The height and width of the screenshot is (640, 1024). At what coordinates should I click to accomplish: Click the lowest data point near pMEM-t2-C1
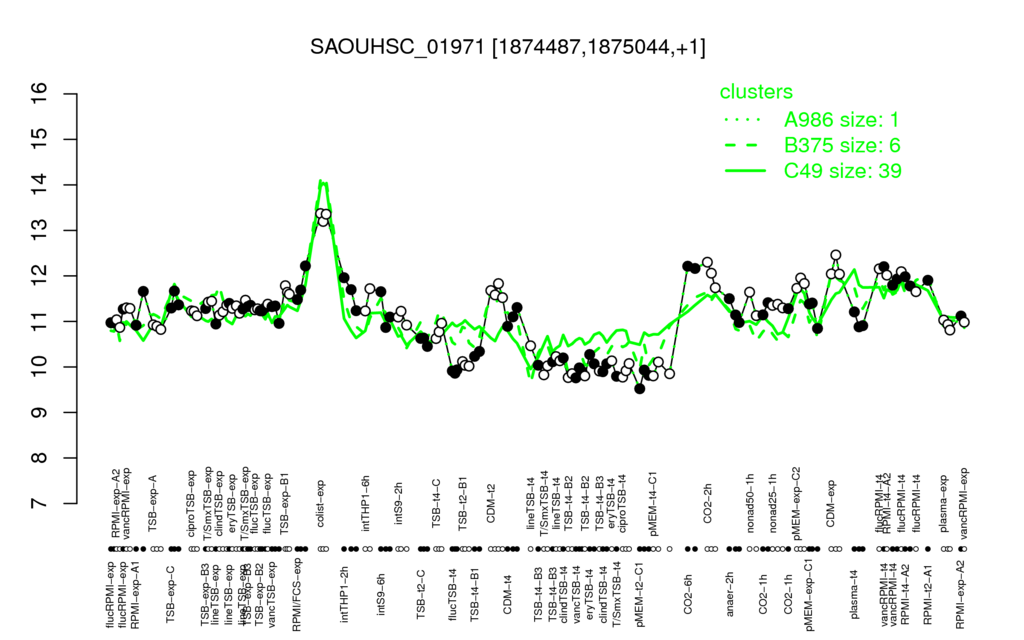click(640, 389)
